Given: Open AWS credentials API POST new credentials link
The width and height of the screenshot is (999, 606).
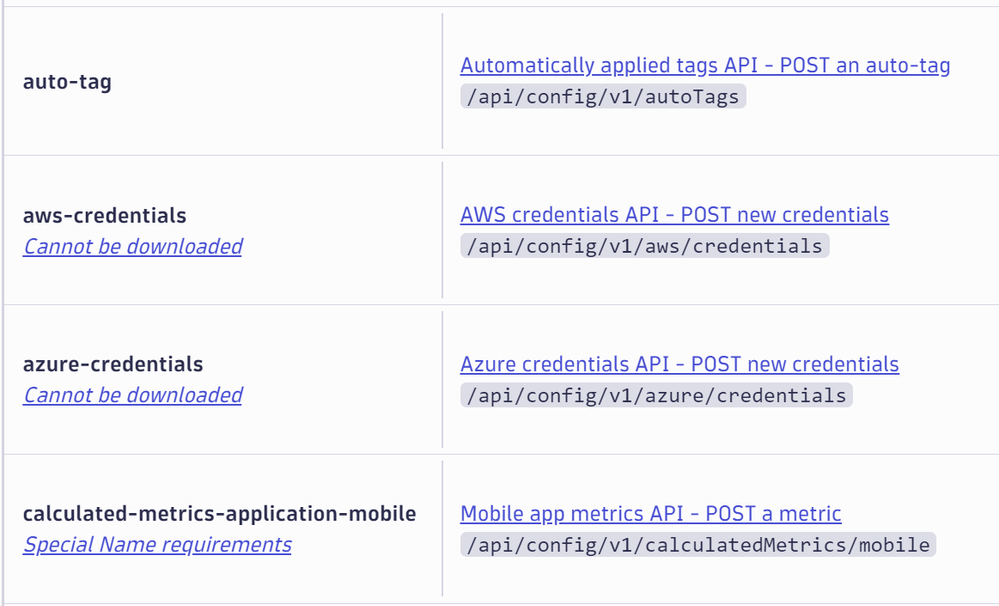Looking at the screenshot, I should (674, 215).
